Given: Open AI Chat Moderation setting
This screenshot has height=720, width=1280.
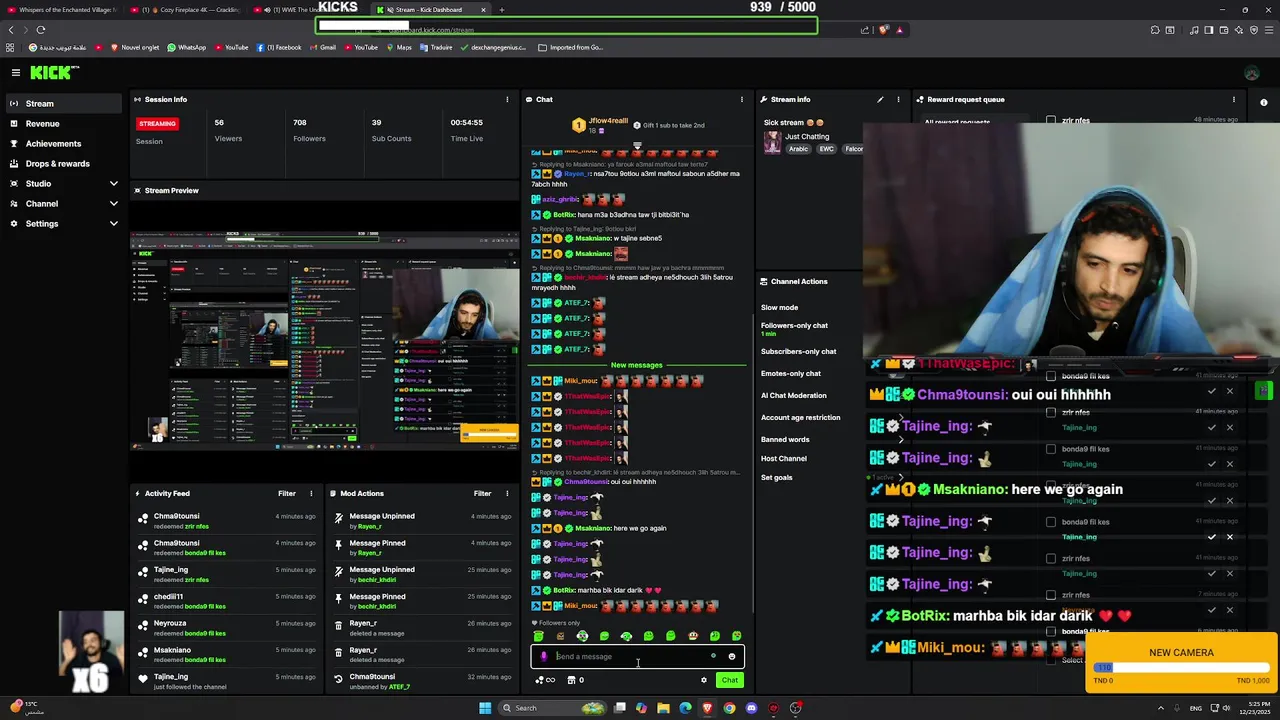Looking at the screenshot, I should click(793, 396).
